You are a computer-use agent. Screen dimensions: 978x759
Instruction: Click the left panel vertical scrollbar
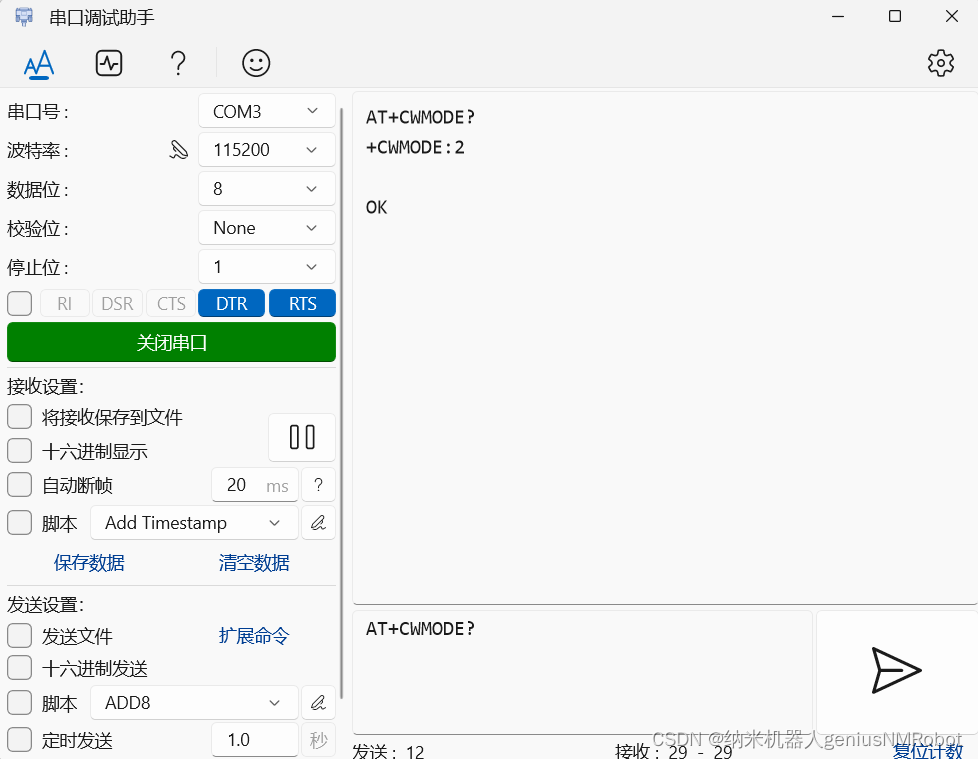[342, 404]
